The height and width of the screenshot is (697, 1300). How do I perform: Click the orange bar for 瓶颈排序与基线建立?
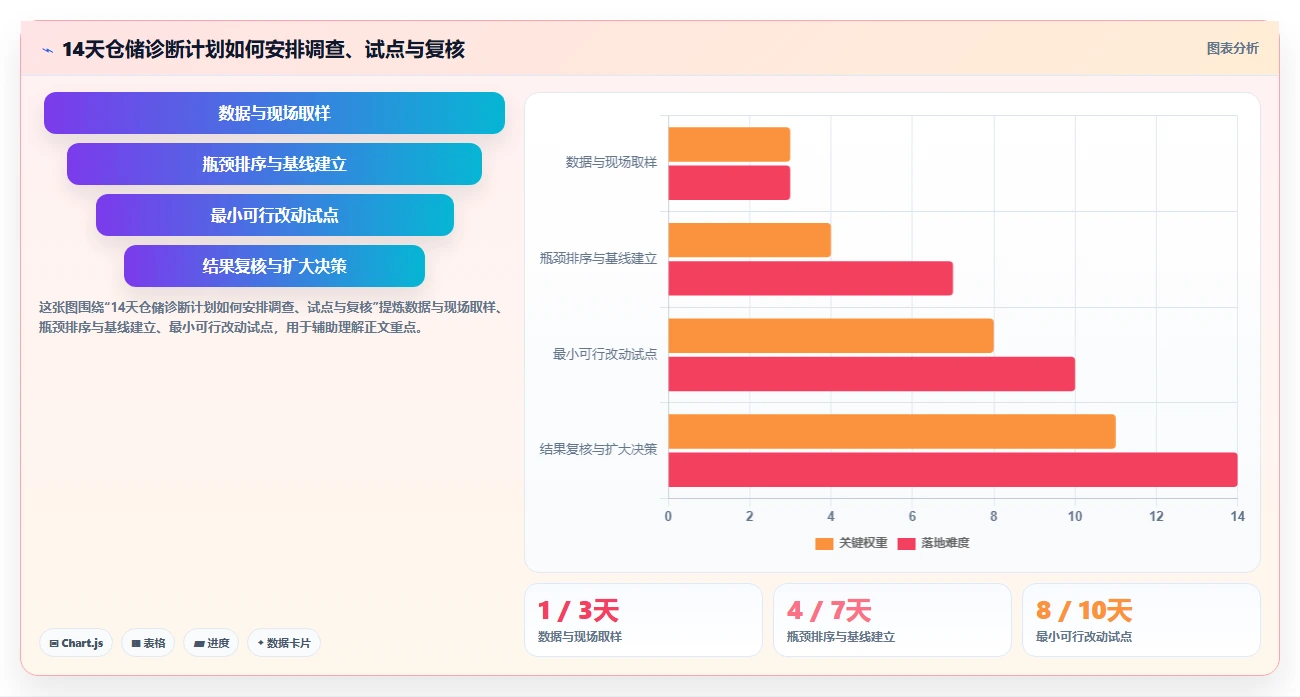click(x=749, y=240)
